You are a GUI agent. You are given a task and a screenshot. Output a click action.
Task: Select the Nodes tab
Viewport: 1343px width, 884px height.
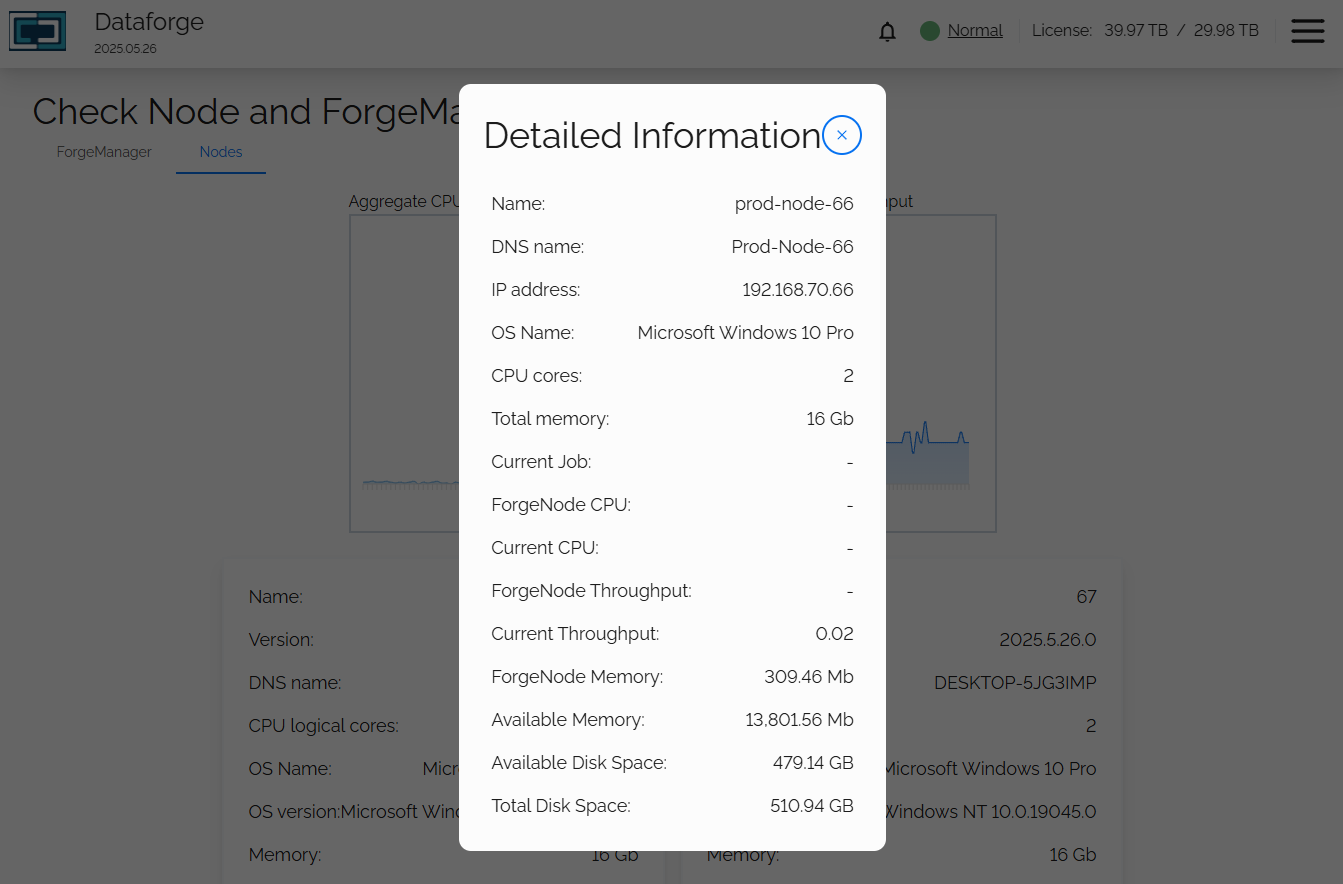221,152
